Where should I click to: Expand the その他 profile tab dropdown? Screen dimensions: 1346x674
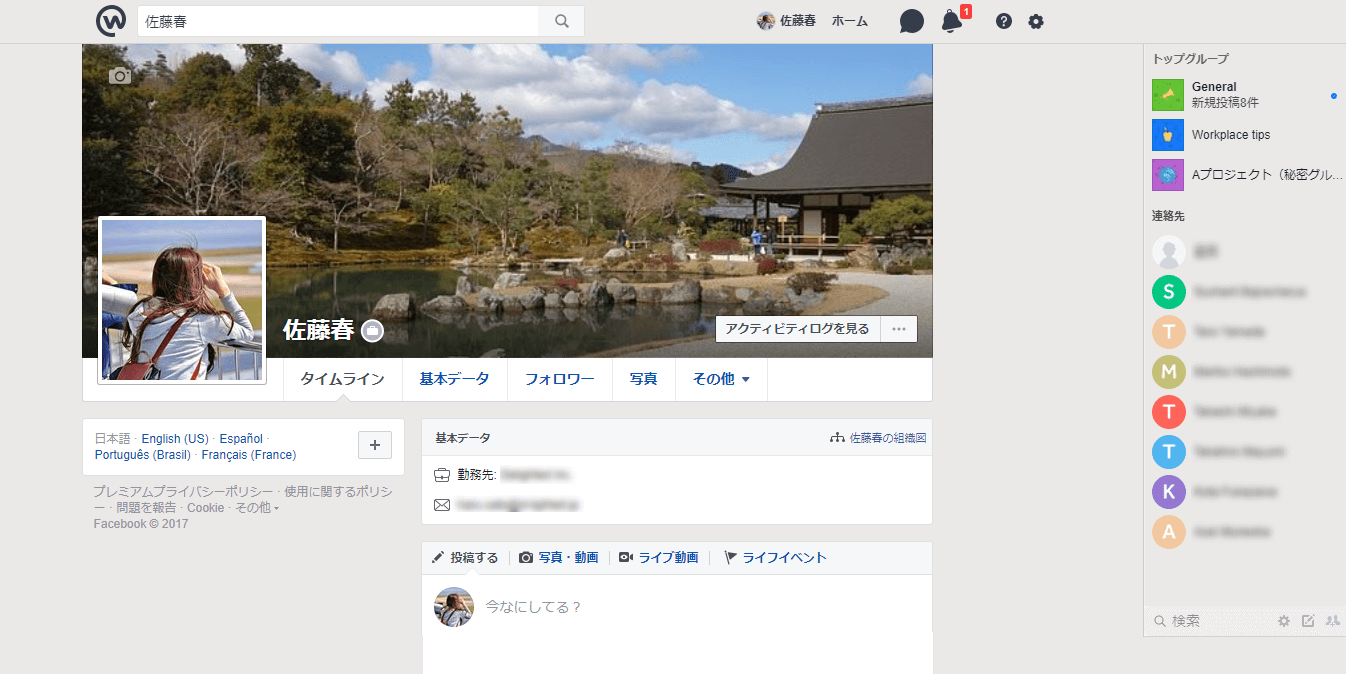tap(721, 379)
